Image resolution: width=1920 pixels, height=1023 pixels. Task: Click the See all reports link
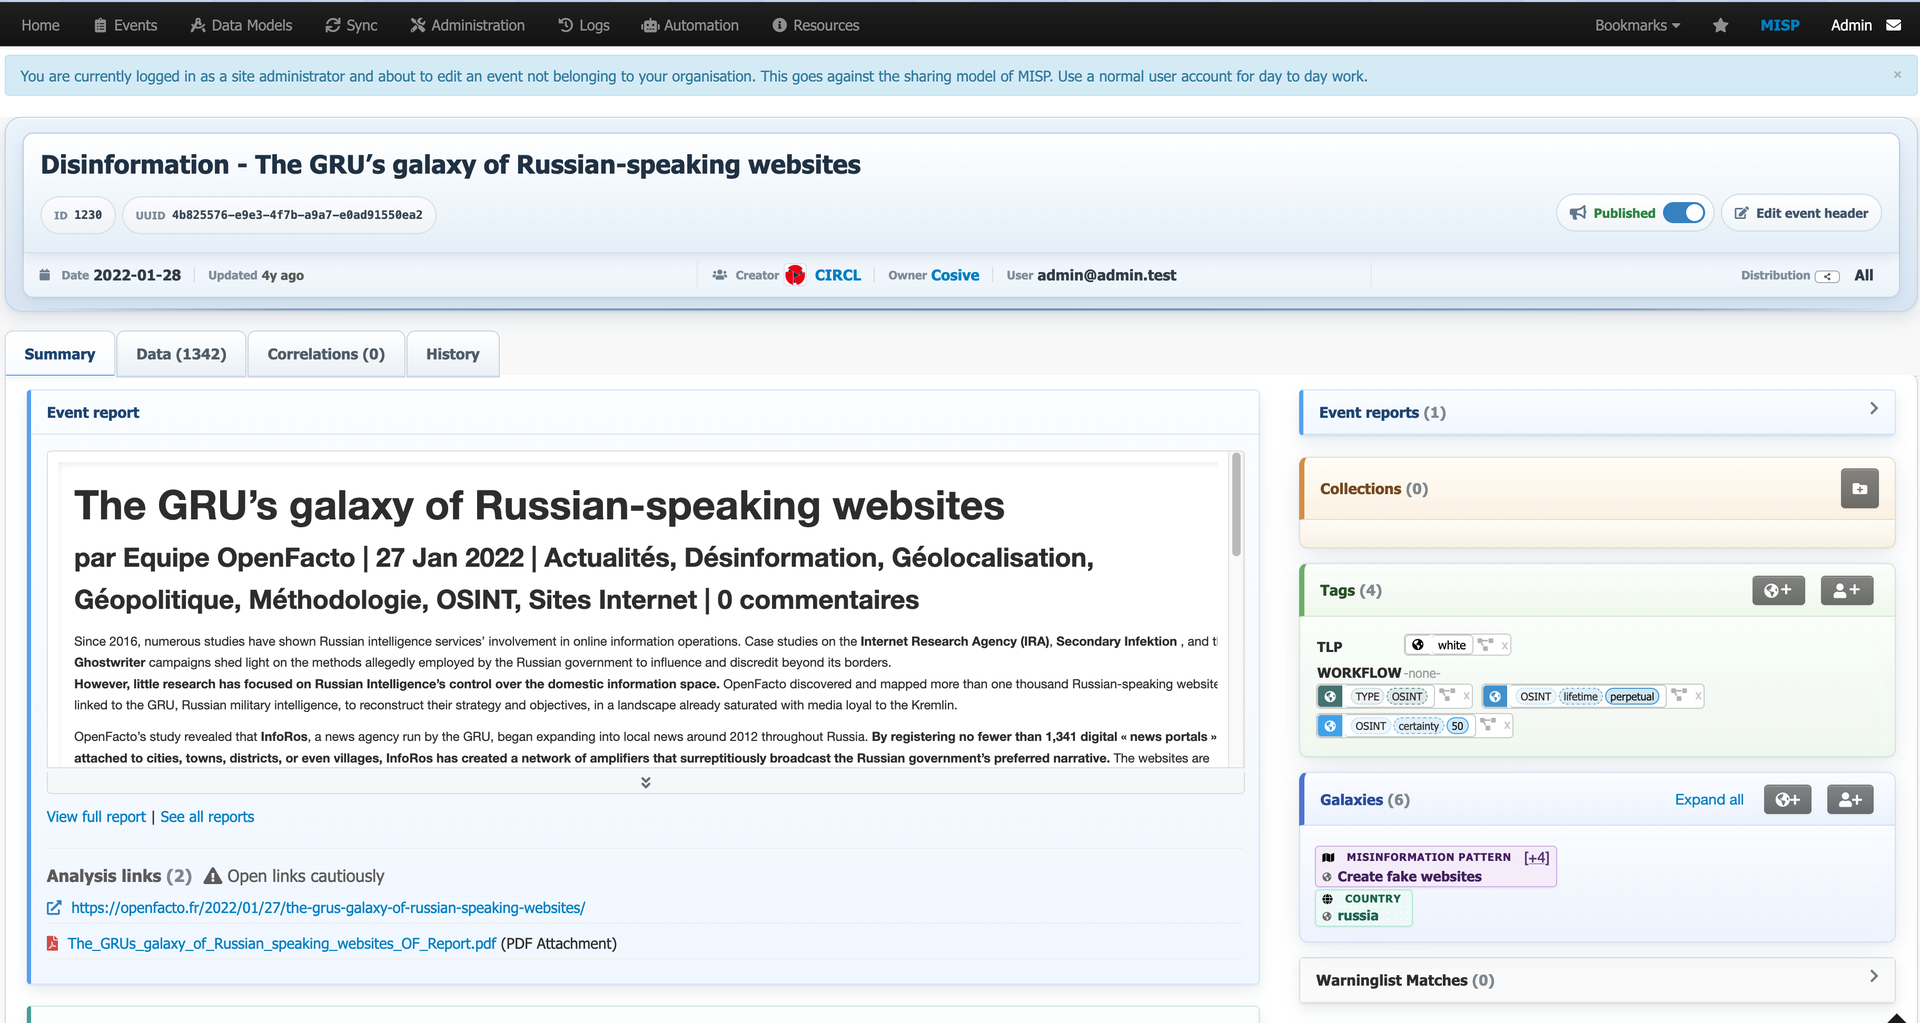click(x=207, y=817)
